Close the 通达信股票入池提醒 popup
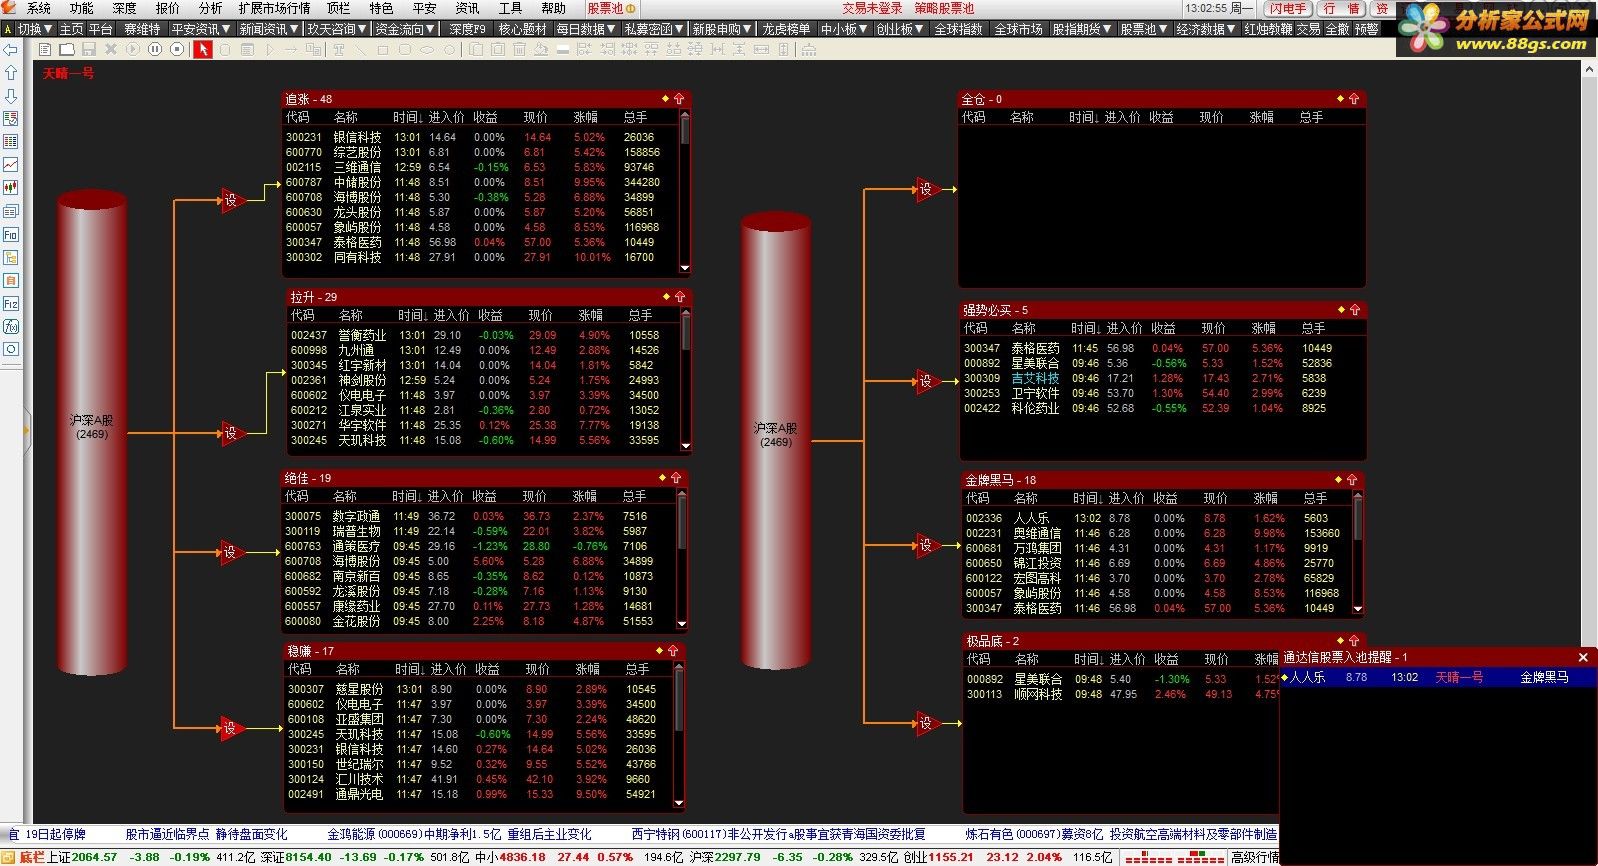 (x=1583, y=657)
